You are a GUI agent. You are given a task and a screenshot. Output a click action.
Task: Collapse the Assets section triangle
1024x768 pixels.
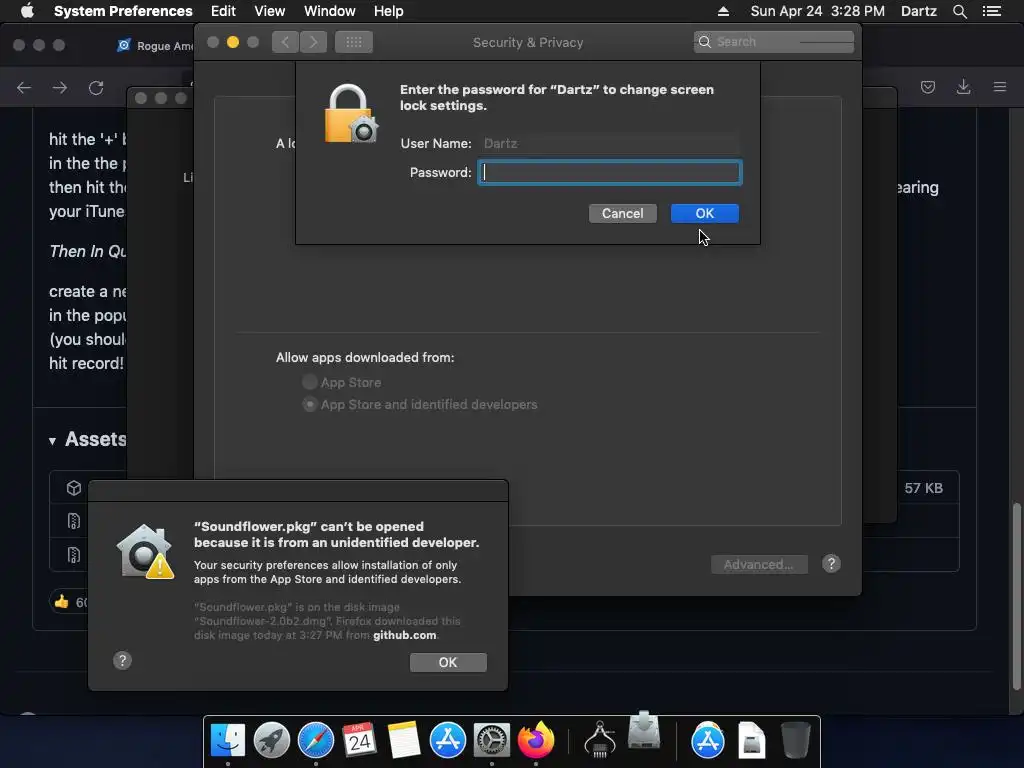pos(52,441)
